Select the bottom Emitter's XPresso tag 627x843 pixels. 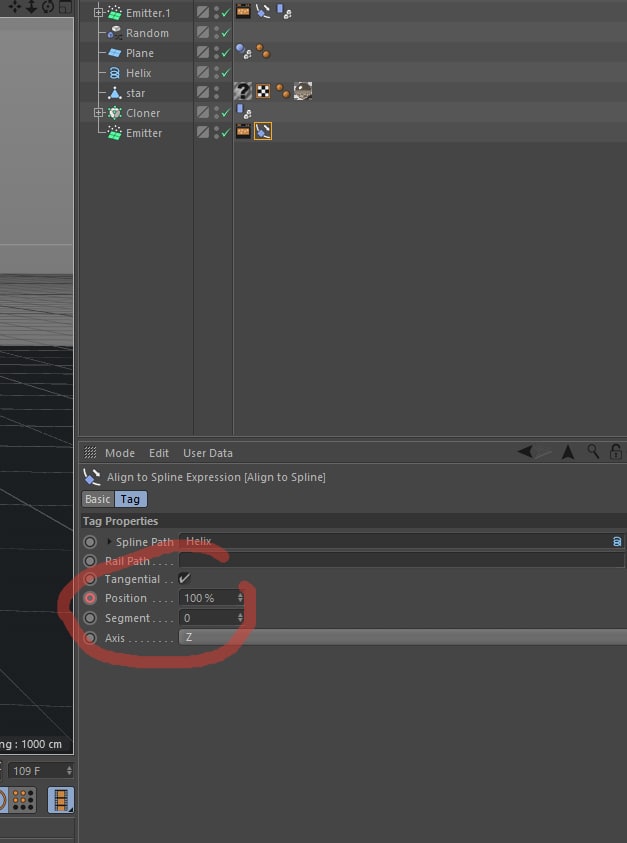[x=243, y=131]
